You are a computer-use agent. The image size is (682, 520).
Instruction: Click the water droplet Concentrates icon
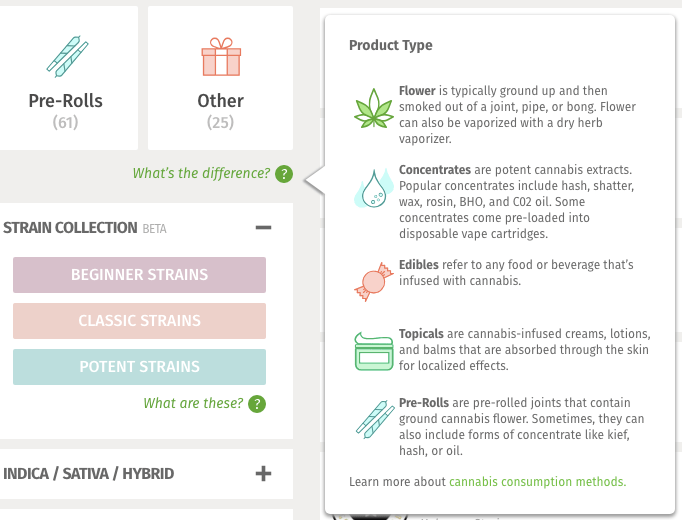(374, 189)
